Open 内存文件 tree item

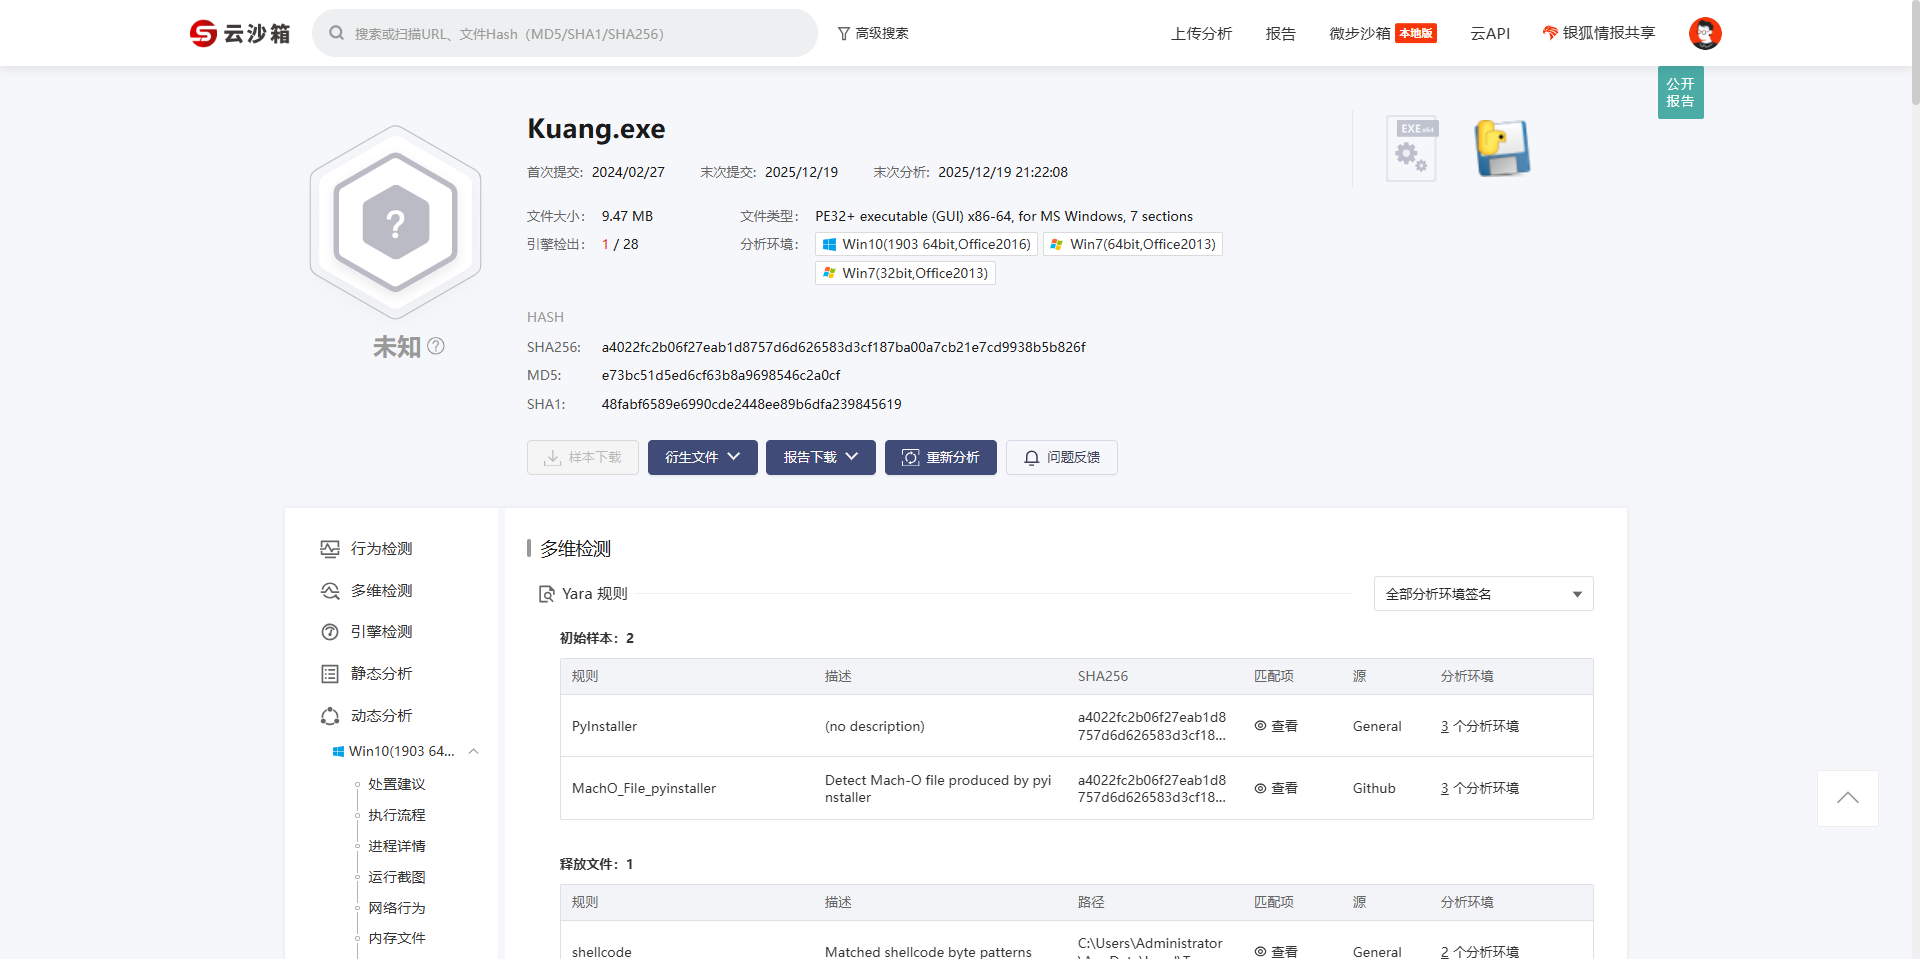pyautogui.click(x=397, y=938)
